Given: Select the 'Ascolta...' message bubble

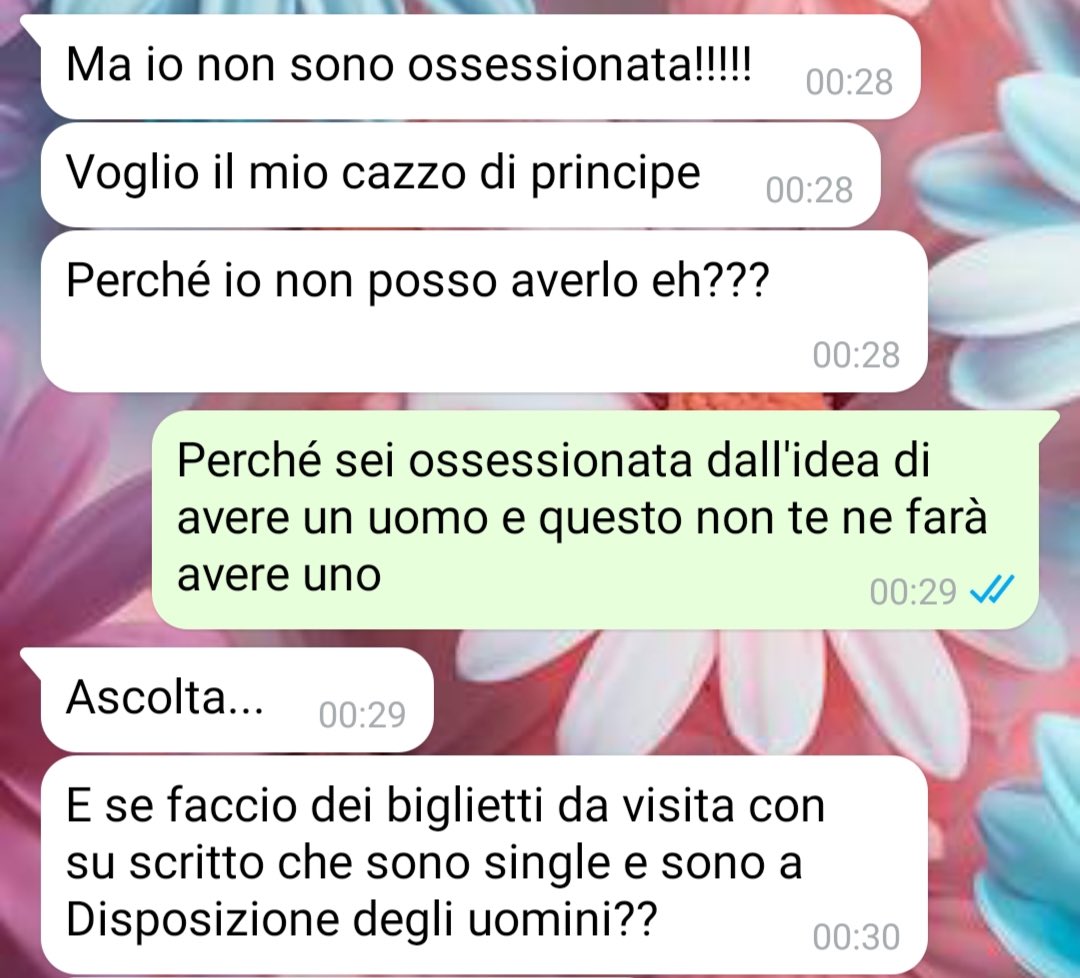Looking at the screenshot, I should [237, 700].
